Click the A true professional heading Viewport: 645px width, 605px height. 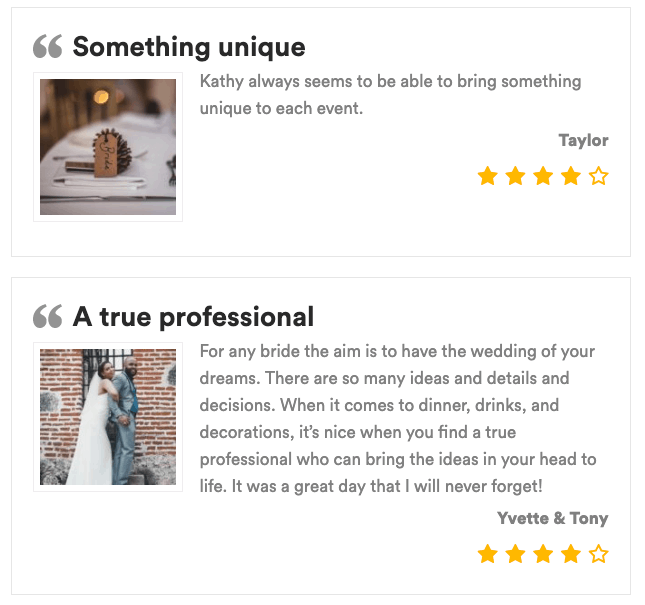(193, 317)
